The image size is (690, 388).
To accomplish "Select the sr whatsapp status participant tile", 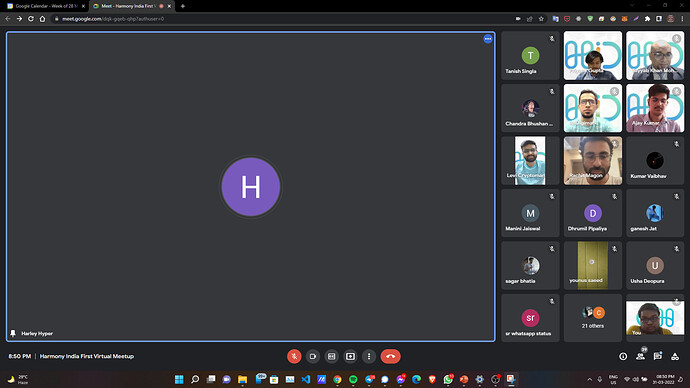I will click(530, 318).
